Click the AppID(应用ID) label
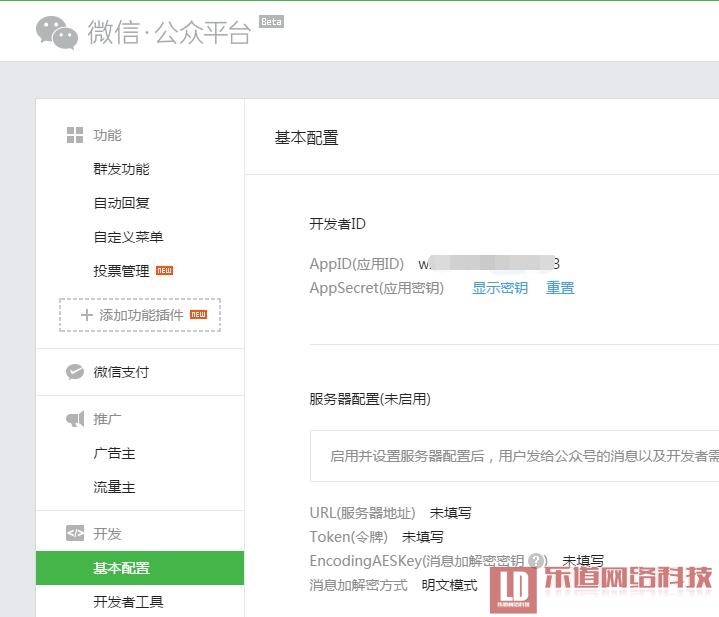The width and height of the screenshot is (719, 617). (357, 264)
